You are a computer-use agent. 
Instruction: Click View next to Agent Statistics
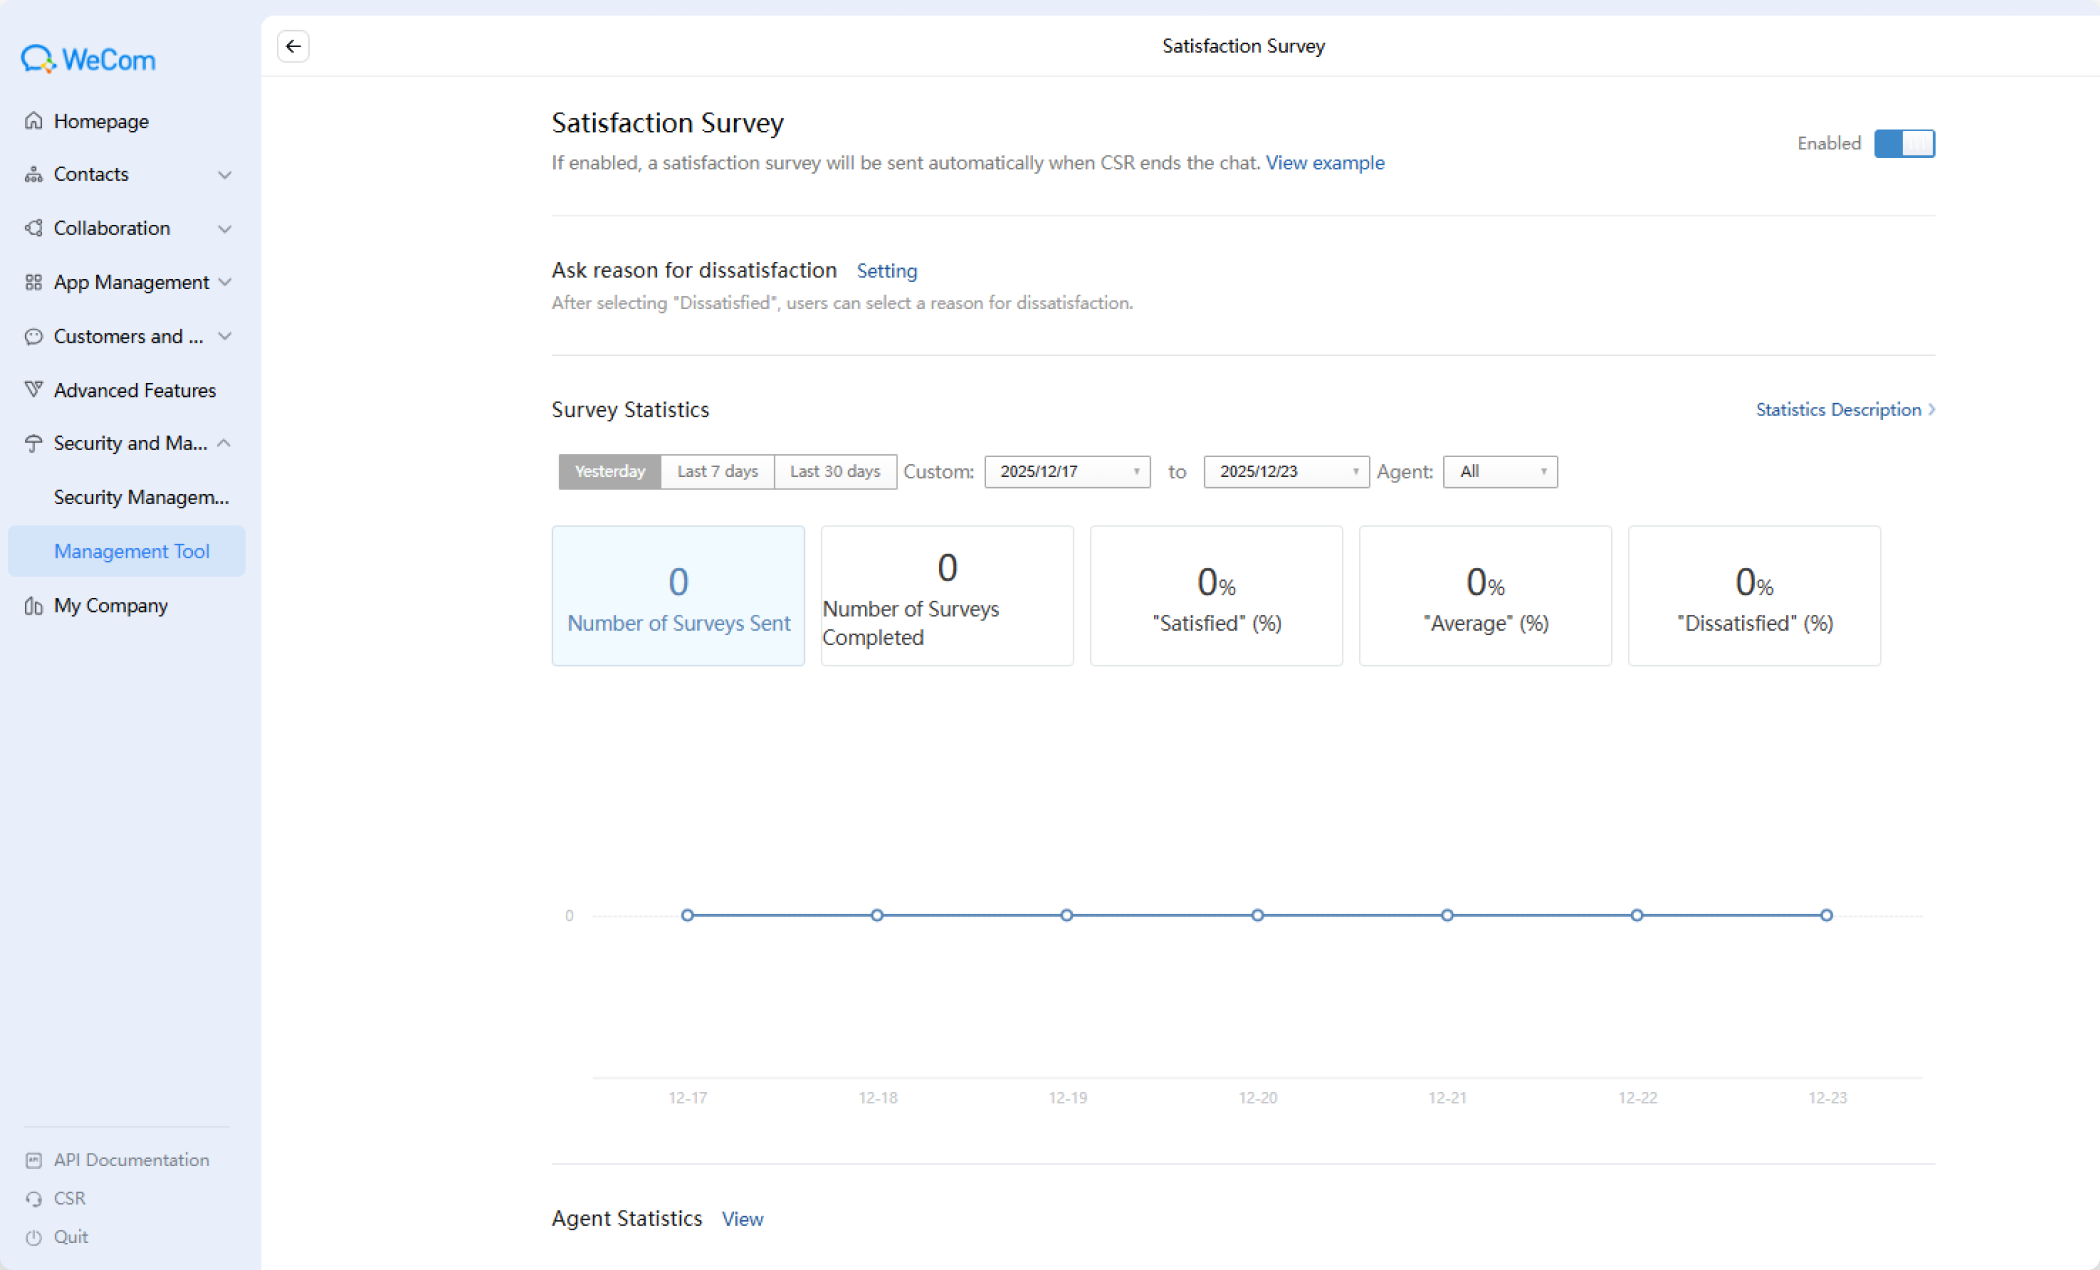click(742, 1219)
